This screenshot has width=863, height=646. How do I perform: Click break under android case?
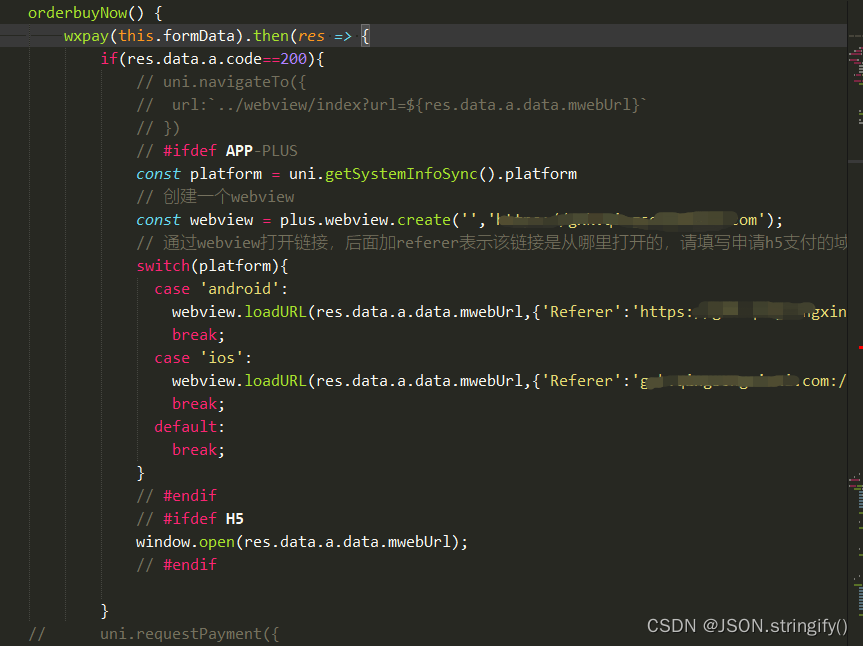click(198, 335)
